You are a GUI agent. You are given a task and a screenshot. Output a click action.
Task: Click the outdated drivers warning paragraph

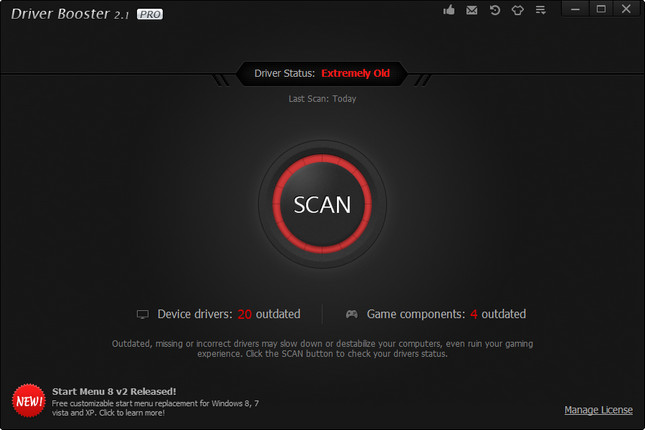click(322, 349)
